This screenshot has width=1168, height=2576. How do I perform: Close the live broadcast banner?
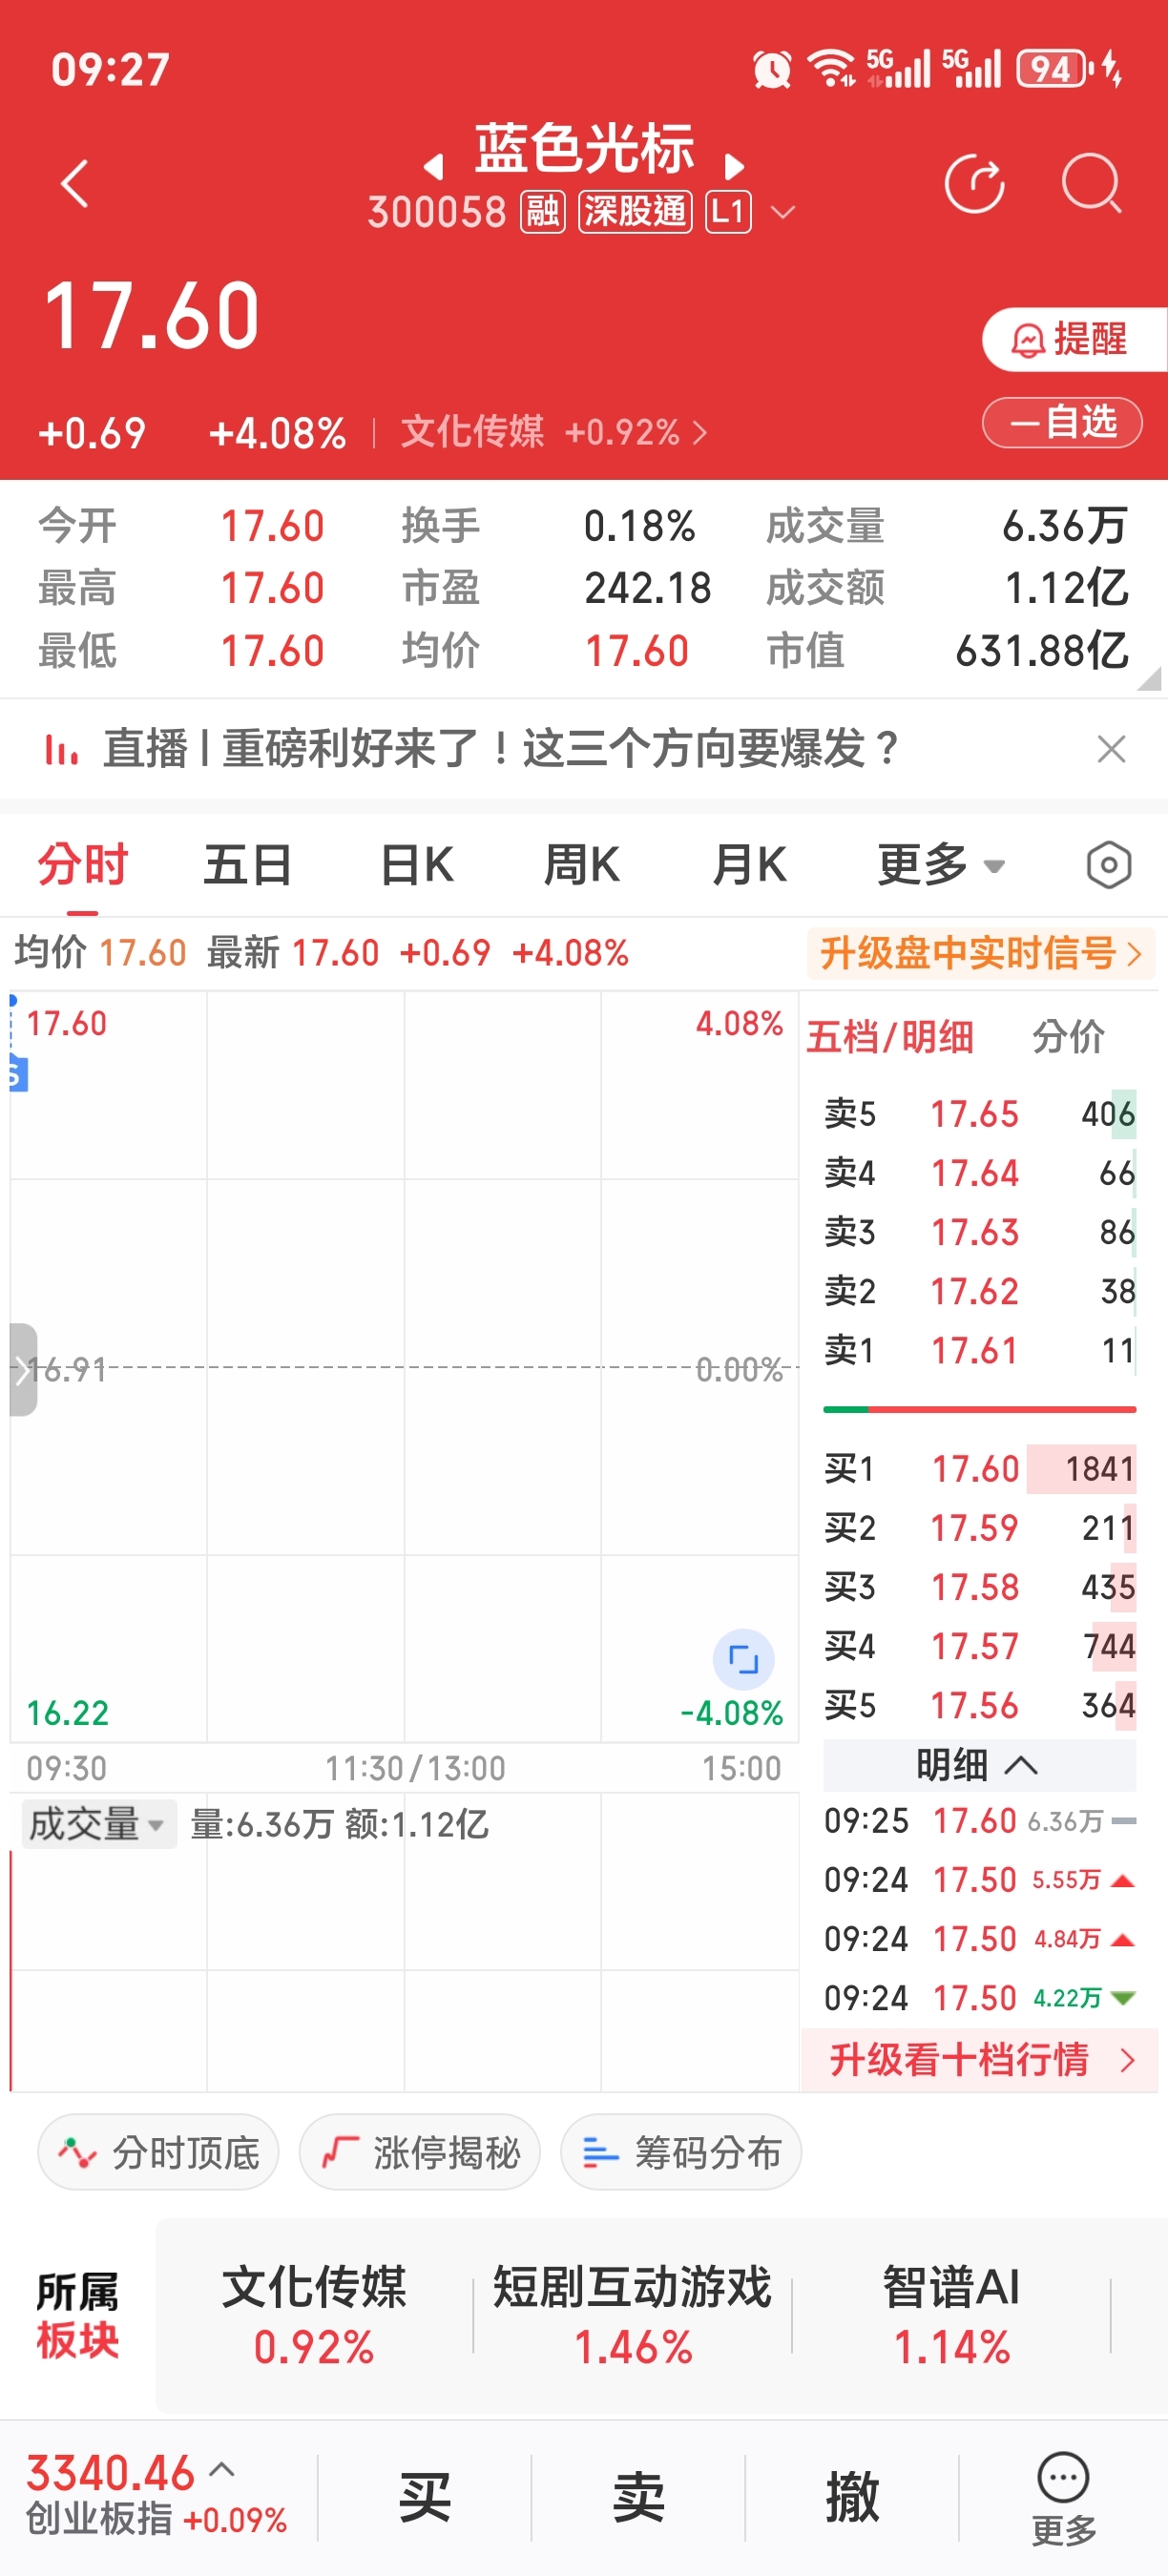coord(1111,749)
